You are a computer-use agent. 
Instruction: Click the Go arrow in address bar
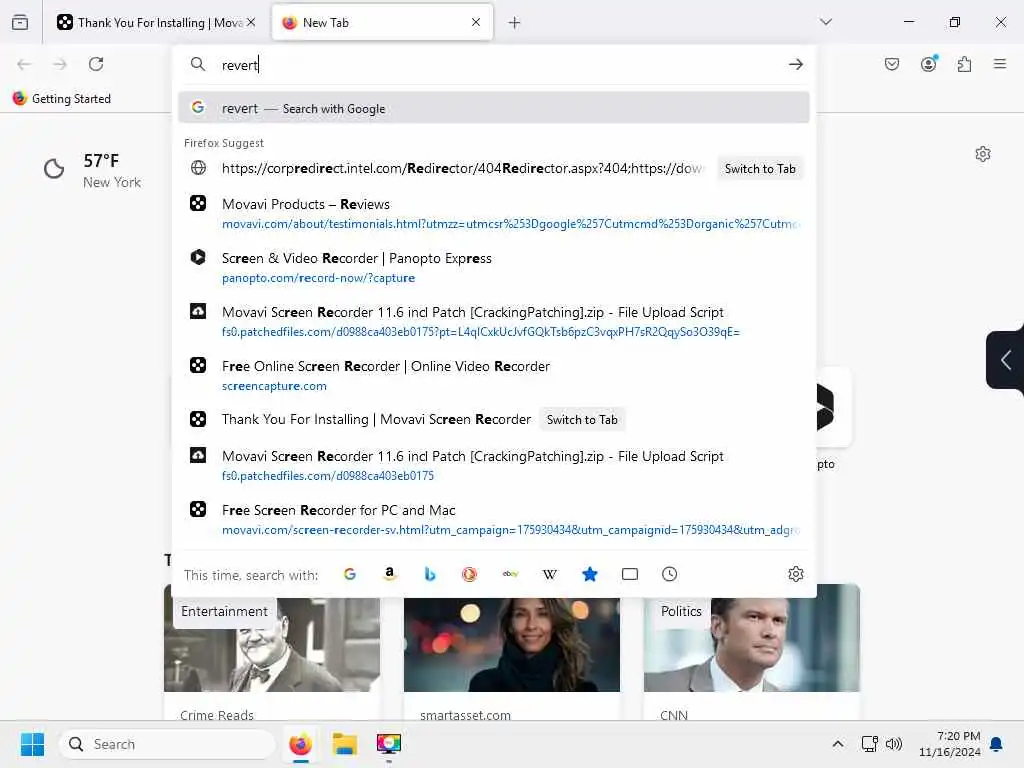[x=795, y=64]
